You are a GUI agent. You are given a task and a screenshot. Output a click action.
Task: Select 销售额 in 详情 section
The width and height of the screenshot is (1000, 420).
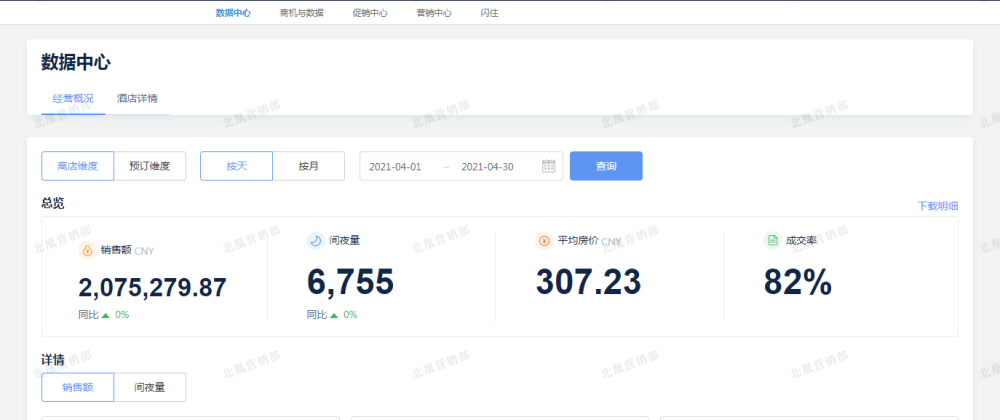pyautogui.click(x=78, y=387)
